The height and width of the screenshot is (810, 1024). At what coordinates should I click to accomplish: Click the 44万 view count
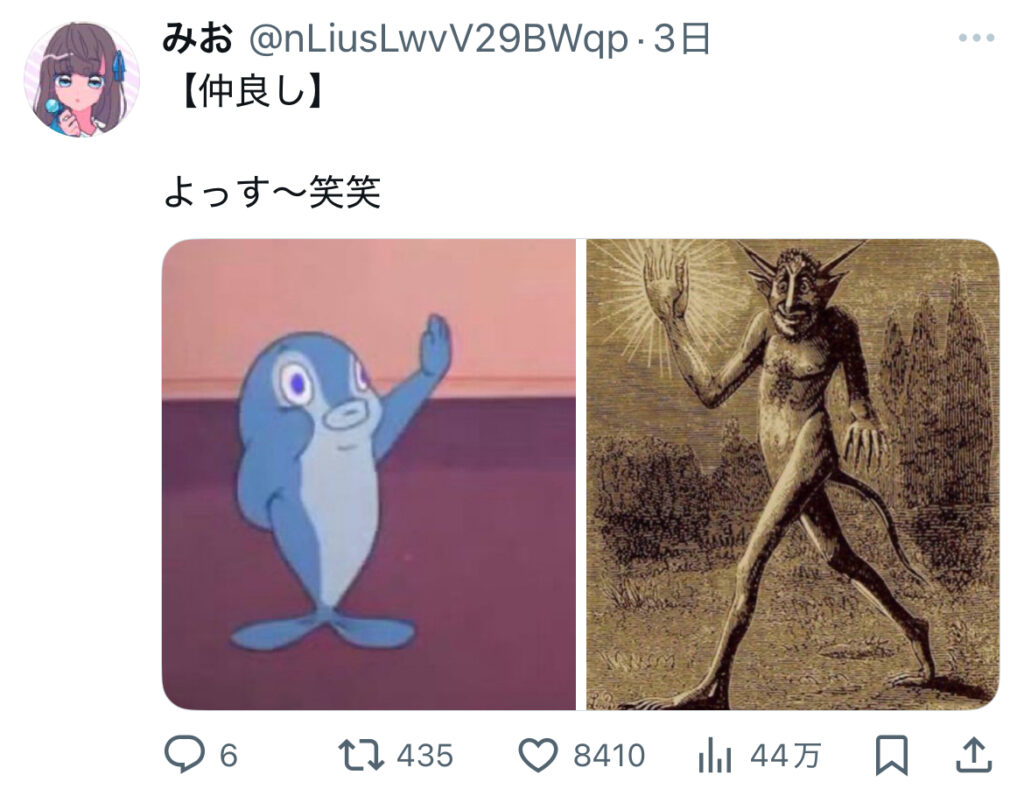tap(785, 756)
